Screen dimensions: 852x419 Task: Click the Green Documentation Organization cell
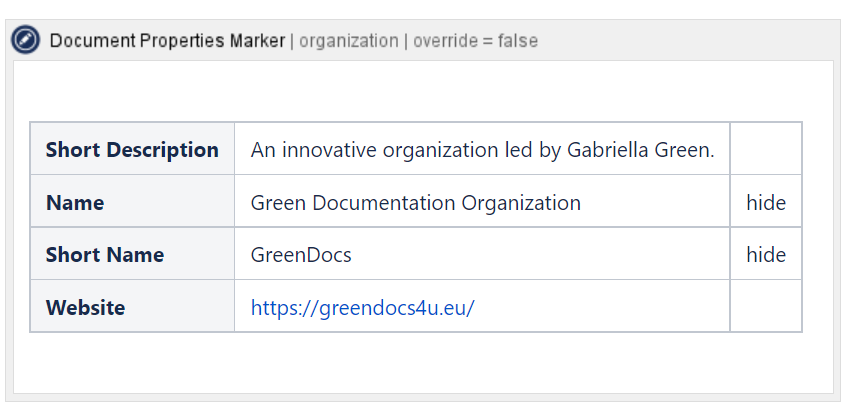415,203
